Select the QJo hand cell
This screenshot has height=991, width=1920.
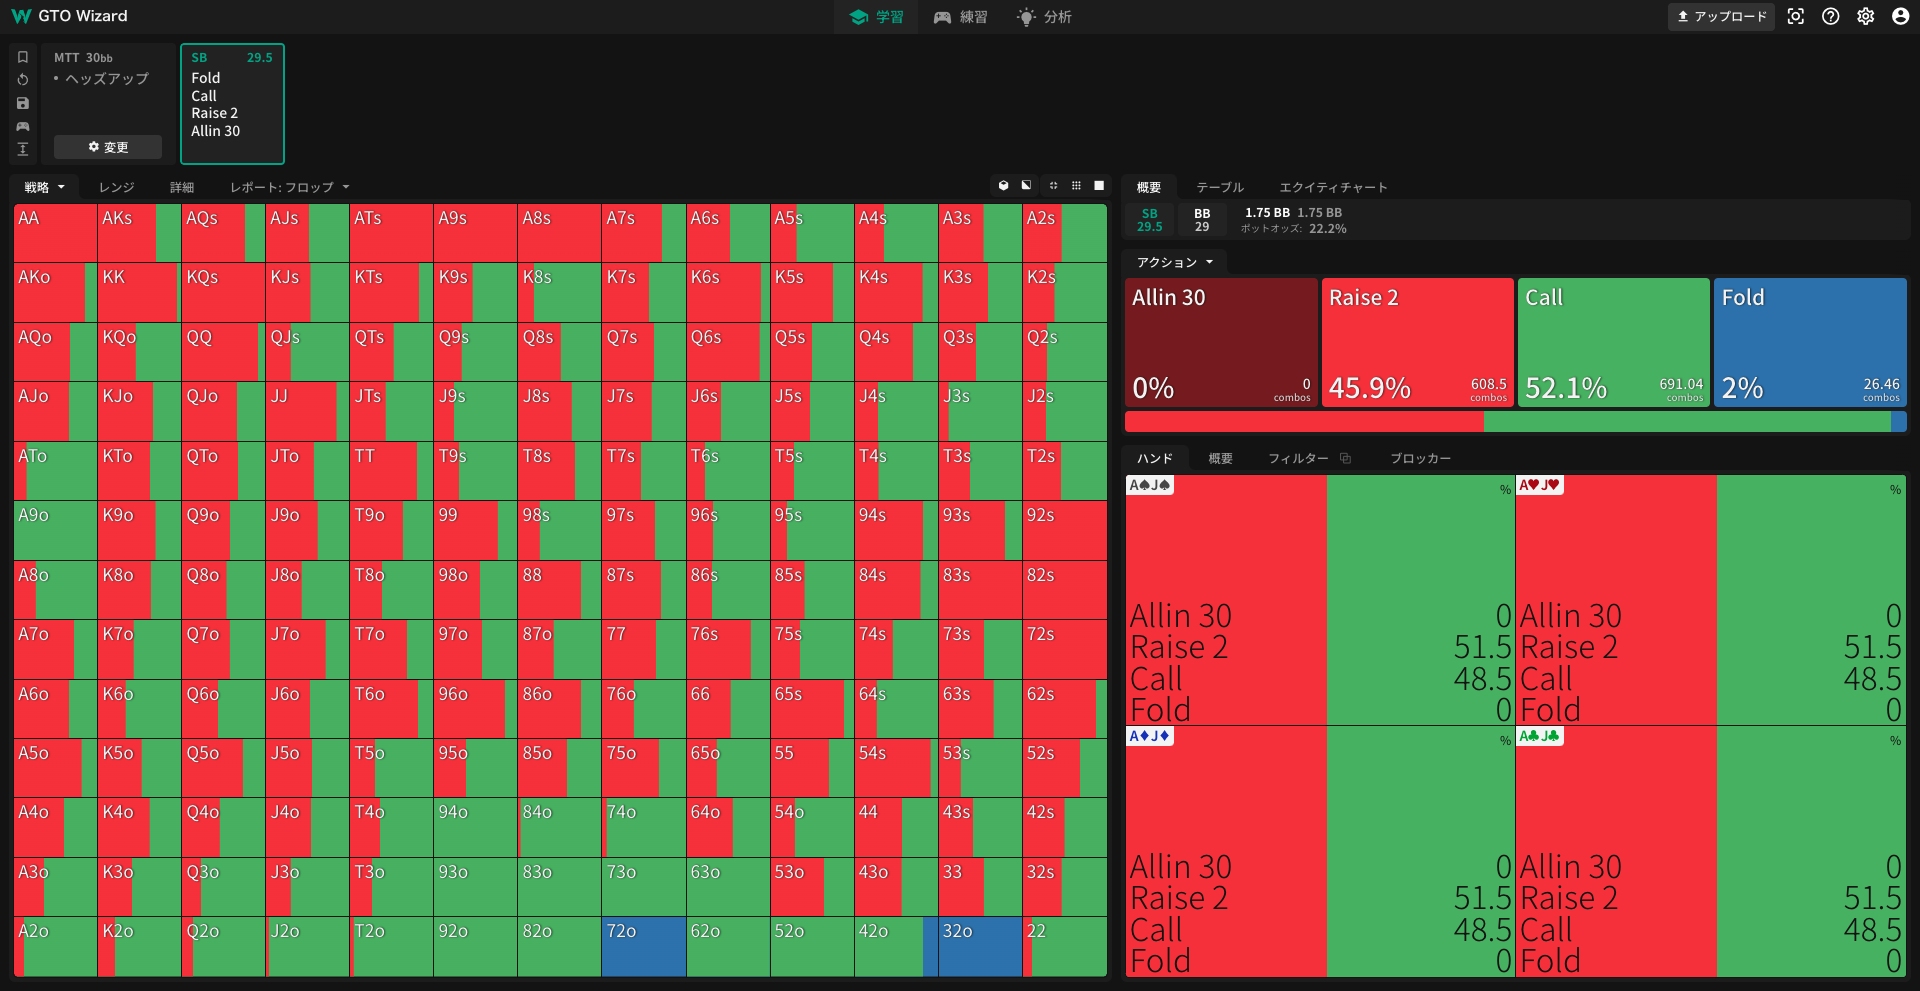pyautogui.click(x=224, y=411)
